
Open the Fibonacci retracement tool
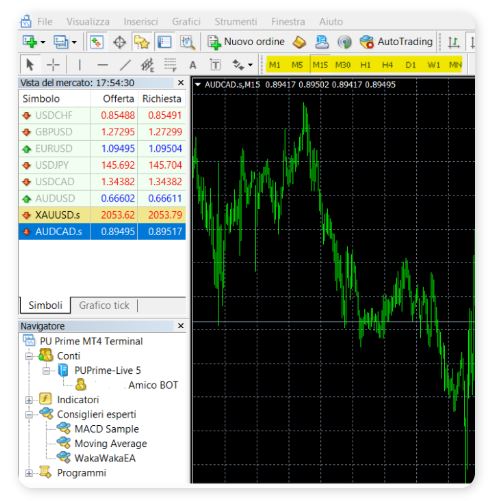coord(170,65)
